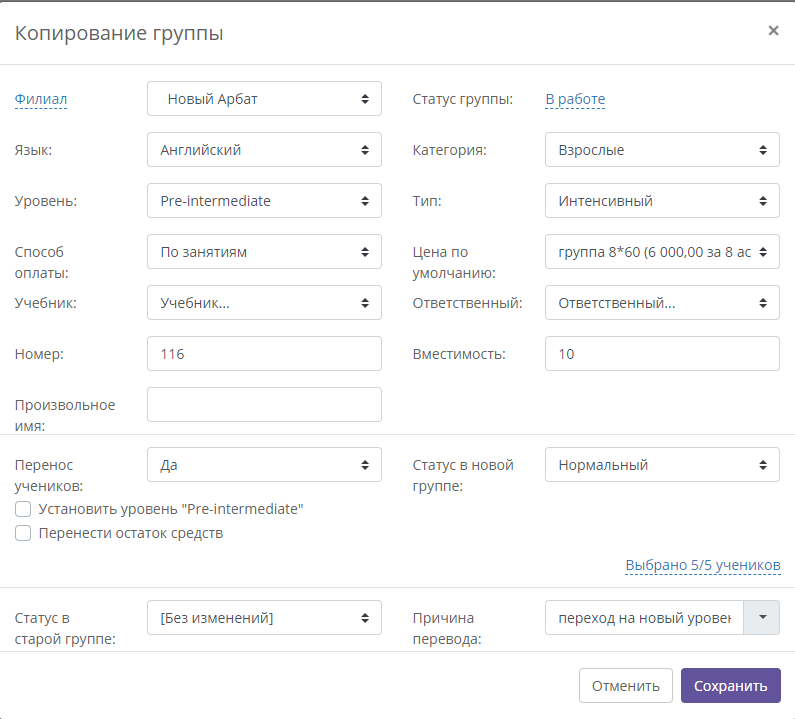Open the Цена по умолчанию dropdown
The height and width of the screenshot is (719, 795).
pyautogui.click(x=662, y=252)
